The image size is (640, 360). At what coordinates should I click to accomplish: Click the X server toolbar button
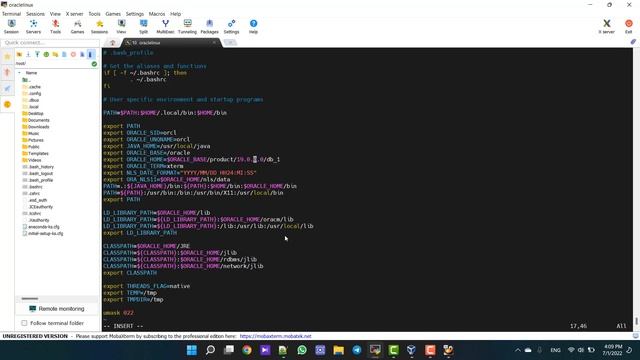(x=607, y=27)
